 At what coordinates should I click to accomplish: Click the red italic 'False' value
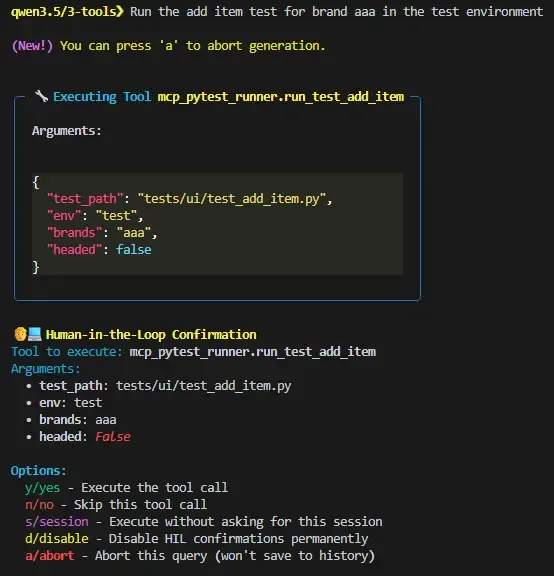click(113, 437)
